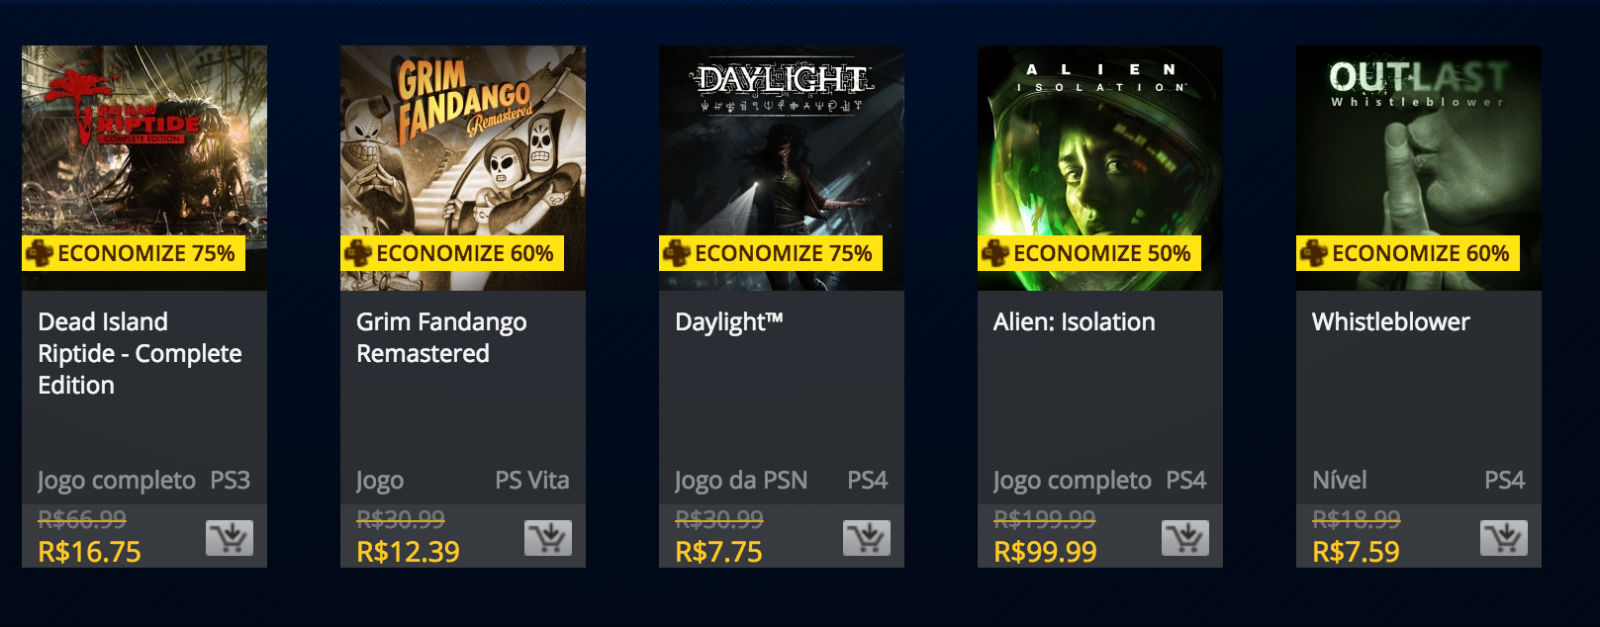Click ECONOMIZE 75% banner on Daylight

[771, 253]
